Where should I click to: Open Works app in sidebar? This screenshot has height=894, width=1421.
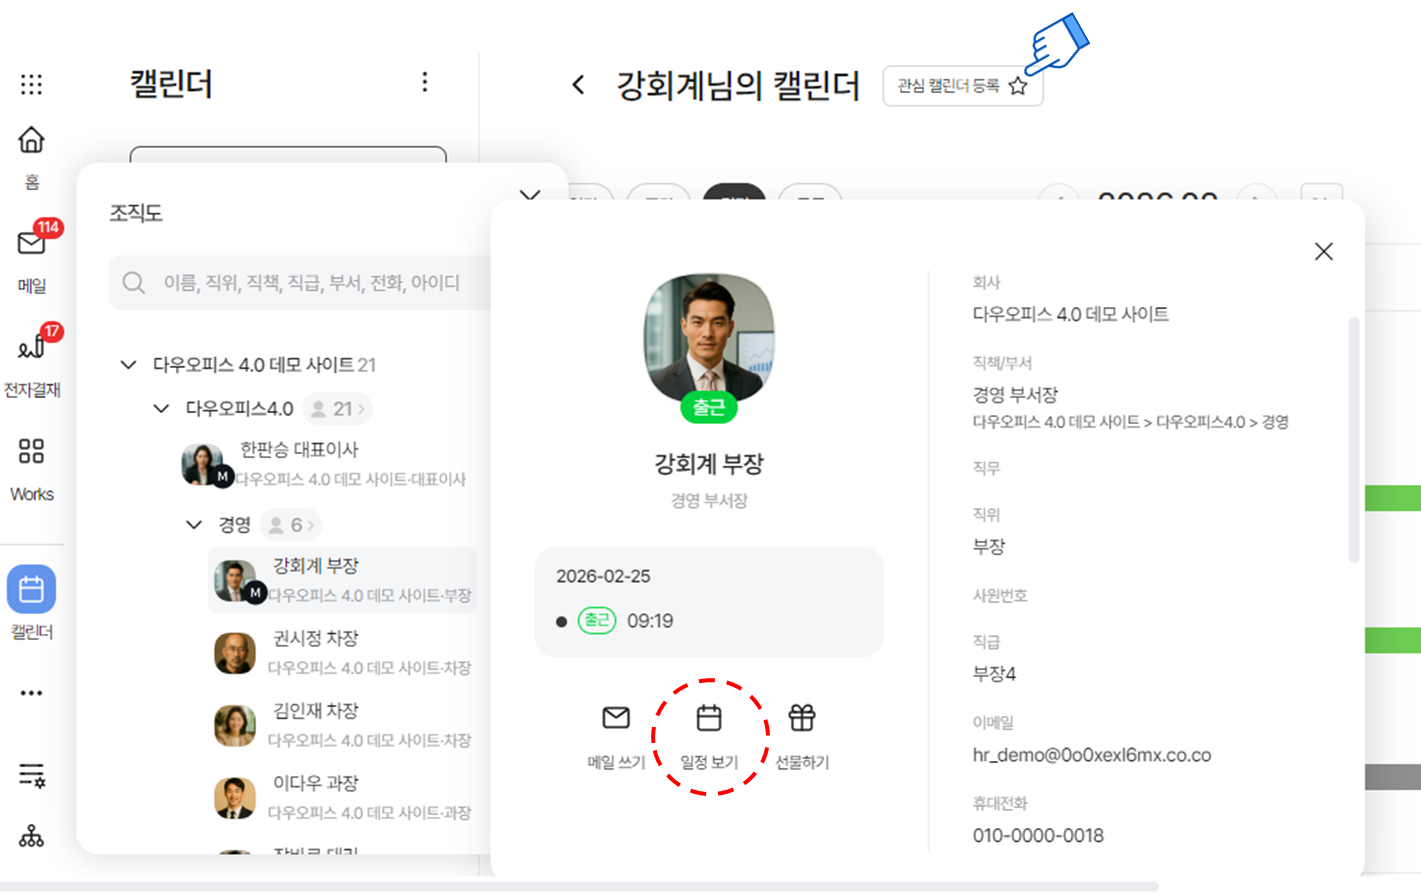[31, 452]
